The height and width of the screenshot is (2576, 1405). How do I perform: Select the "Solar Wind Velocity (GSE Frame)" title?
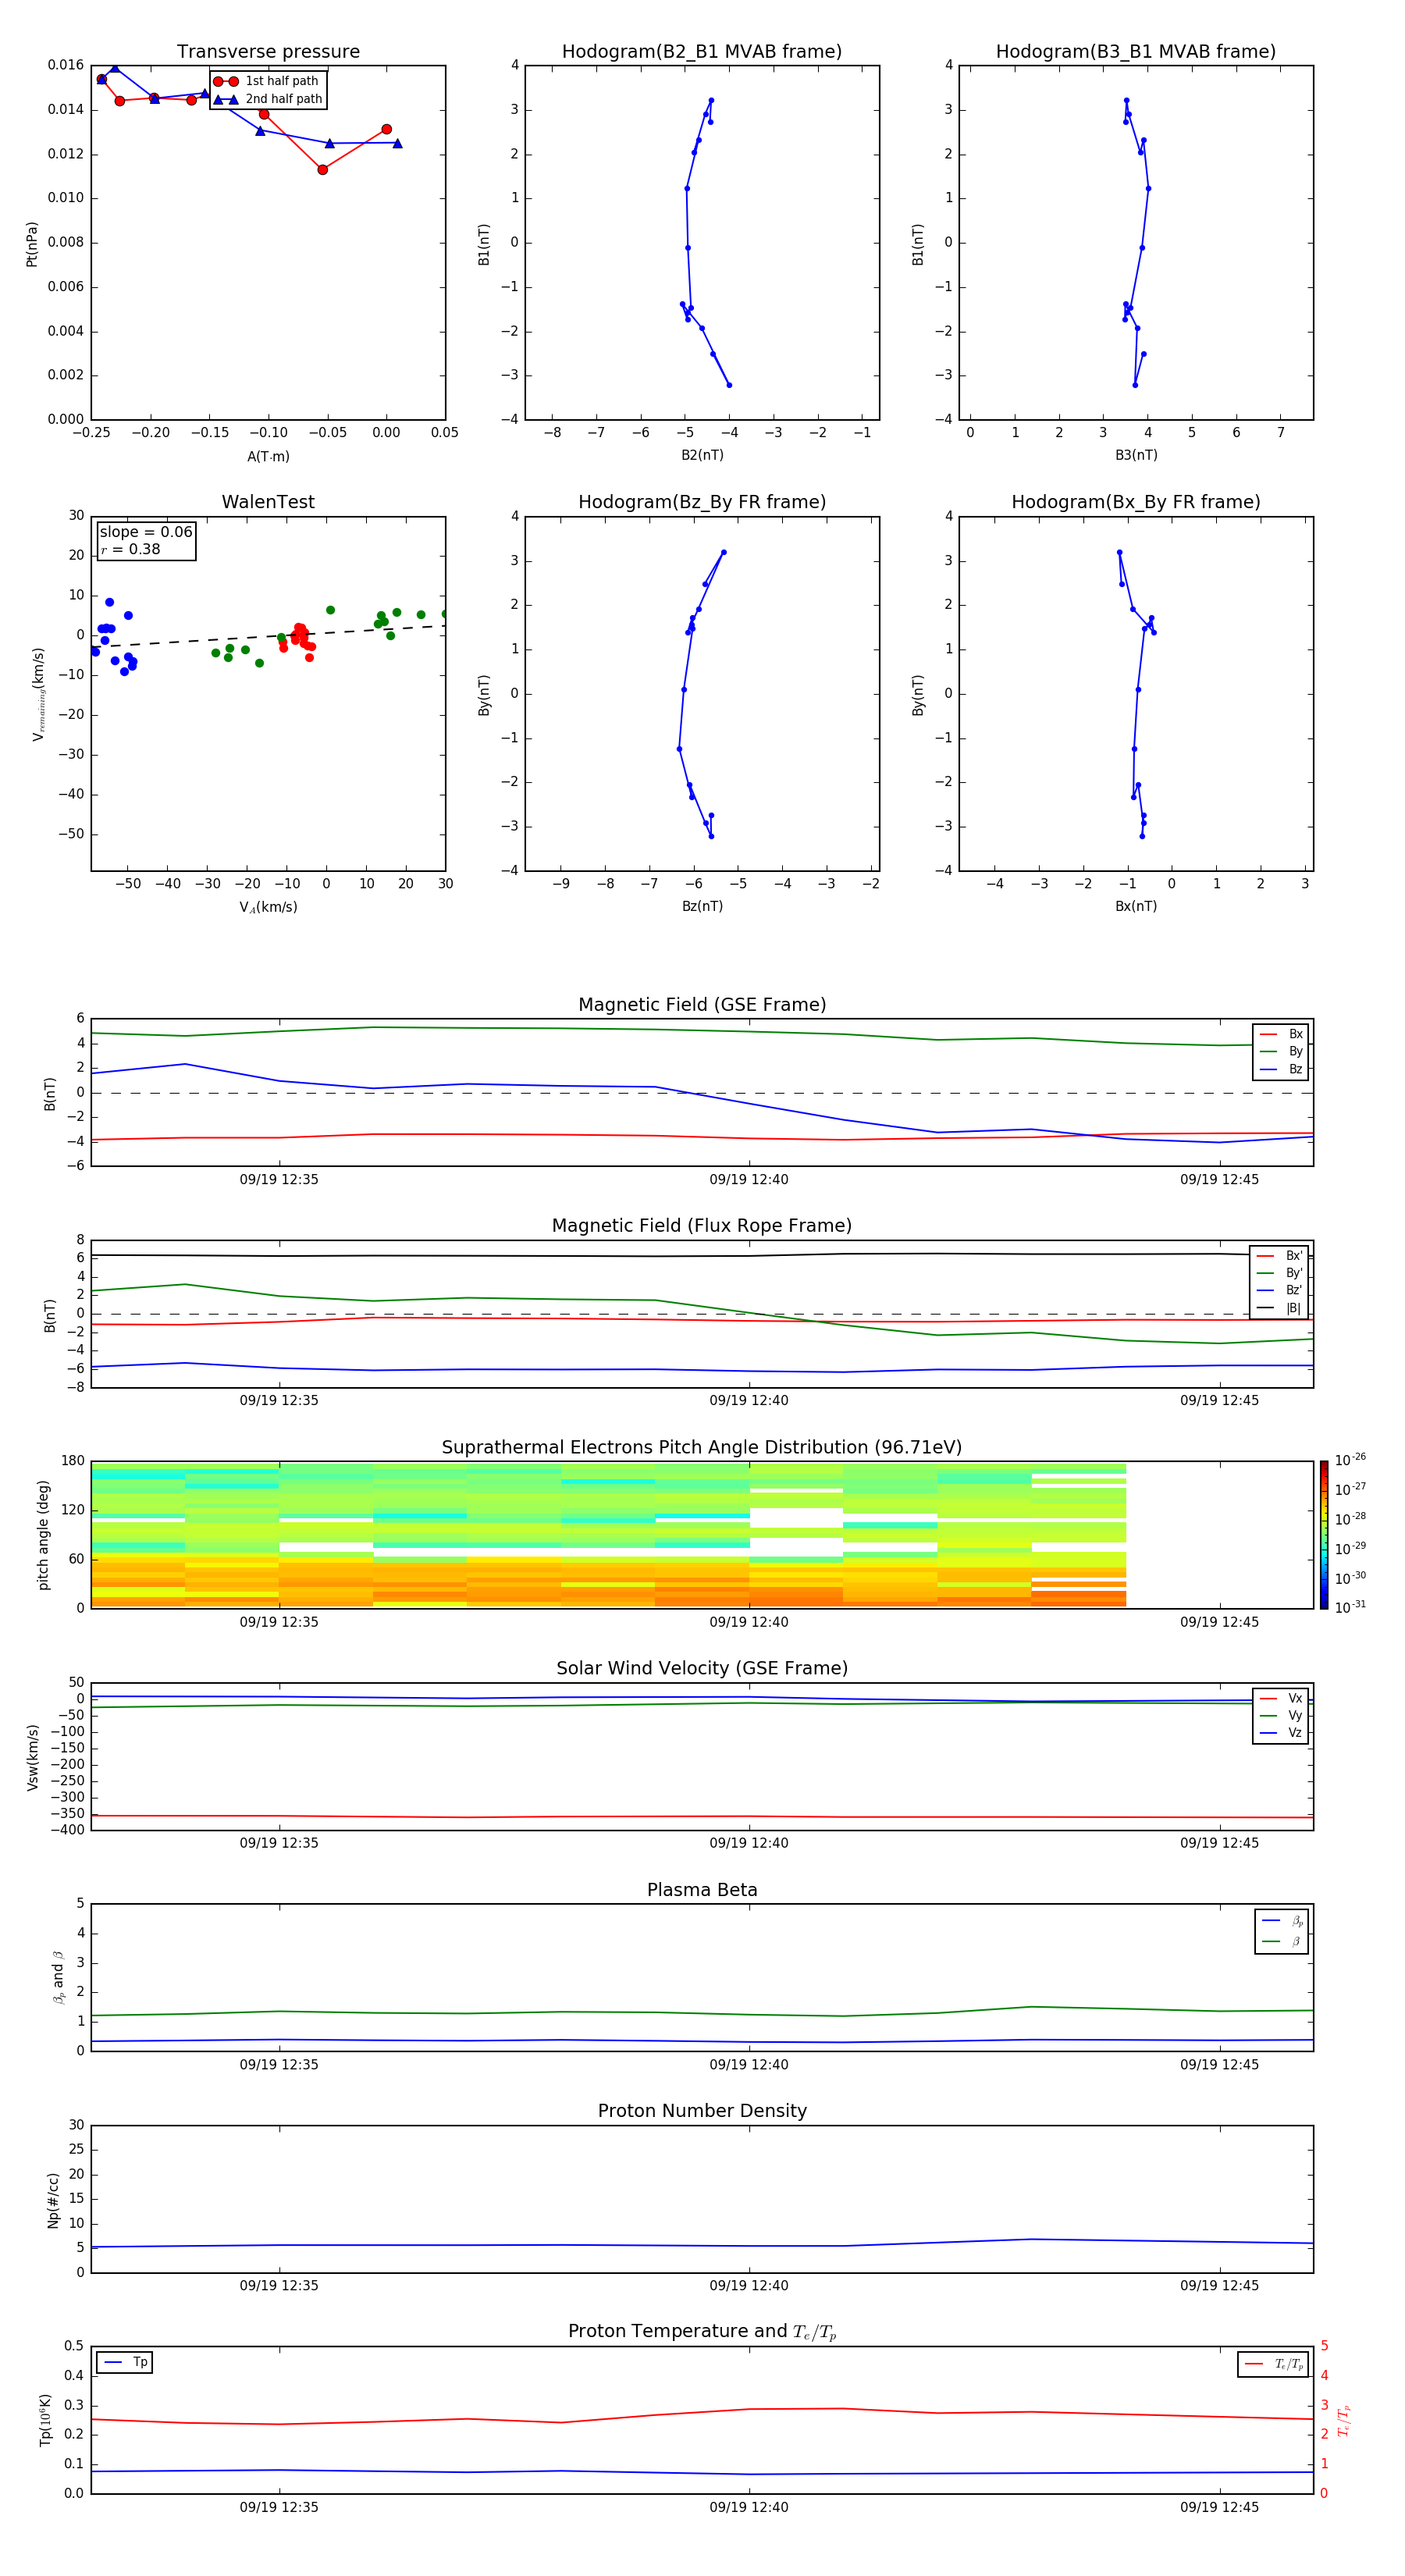pos(702,1668)
